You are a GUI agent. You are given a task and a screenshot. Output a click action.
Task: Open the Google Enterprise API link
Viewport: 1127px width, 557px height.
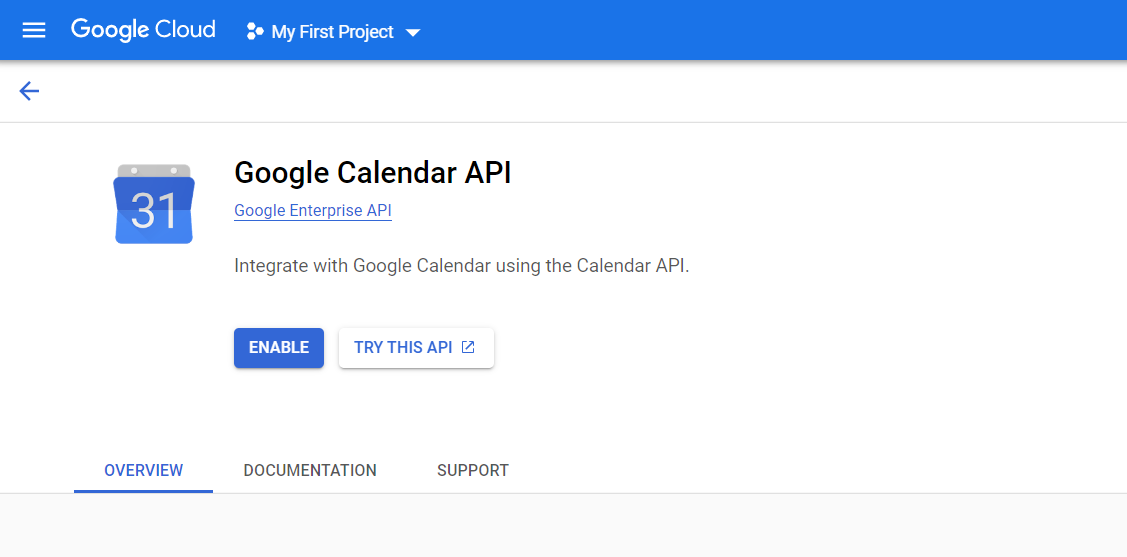point(312,211)
